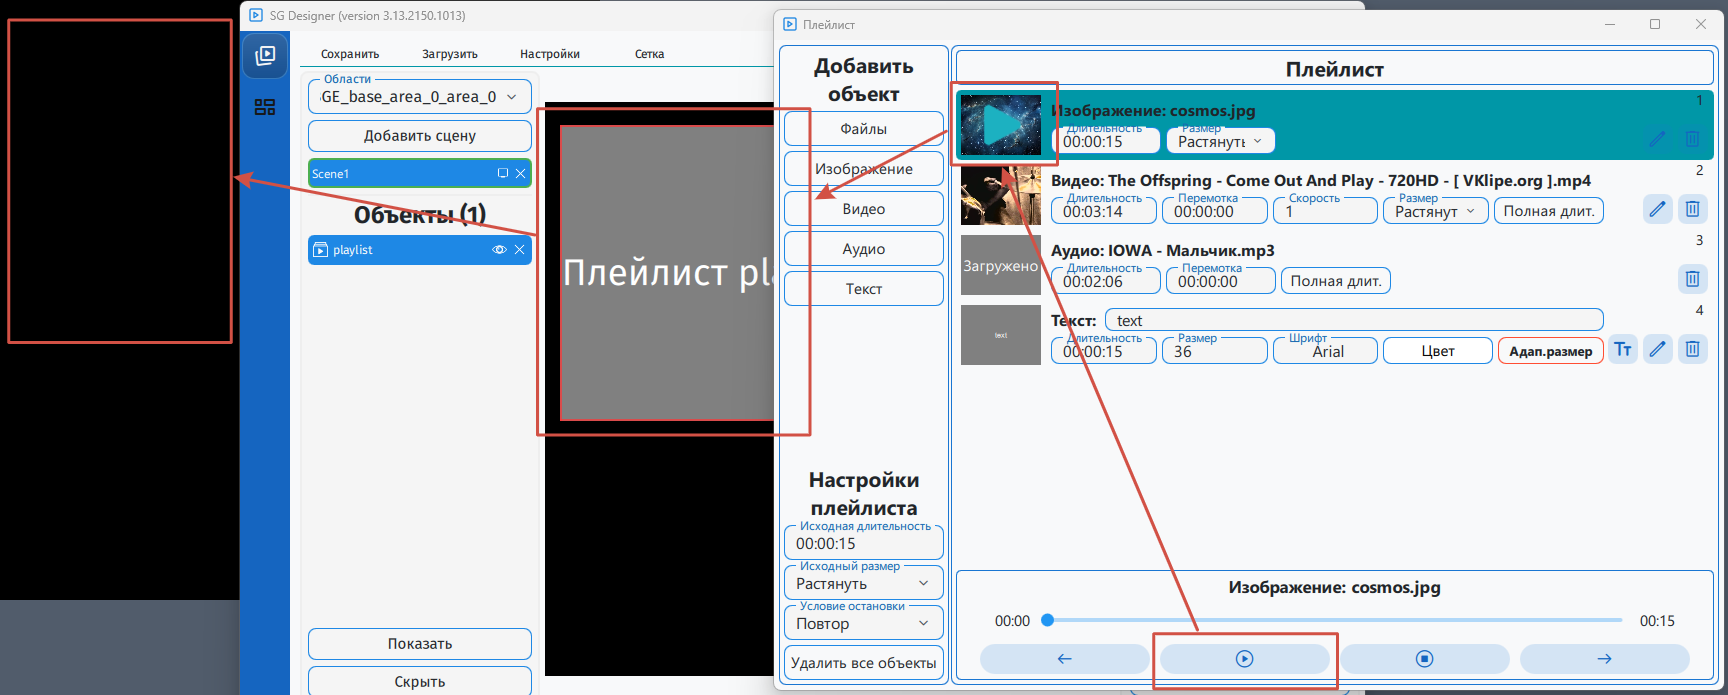The width and height of the screenshot is (1728, 695).
Task: Click the playback progress slider handle
Action: [x=1047, y=620]
